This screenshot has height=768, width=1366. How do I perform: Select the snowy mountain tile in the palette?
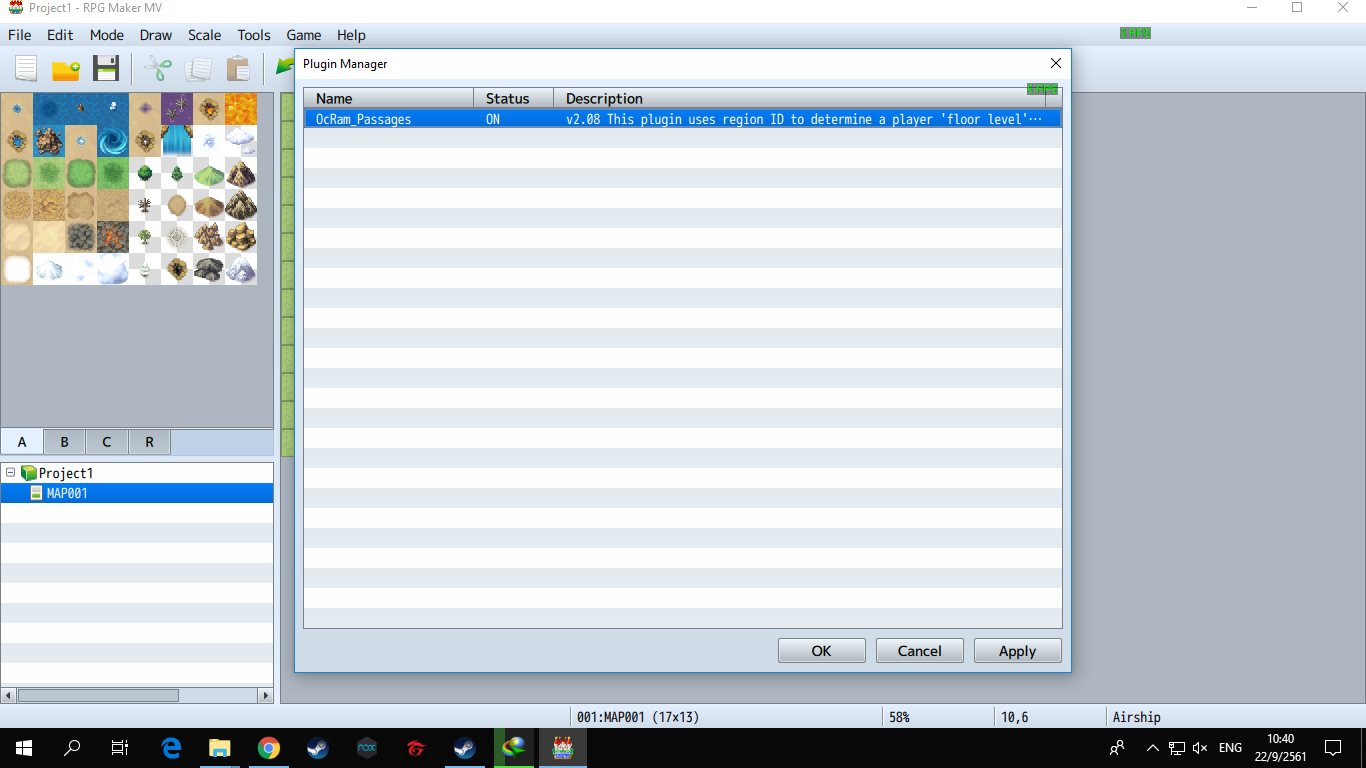[x=241, y=269]
